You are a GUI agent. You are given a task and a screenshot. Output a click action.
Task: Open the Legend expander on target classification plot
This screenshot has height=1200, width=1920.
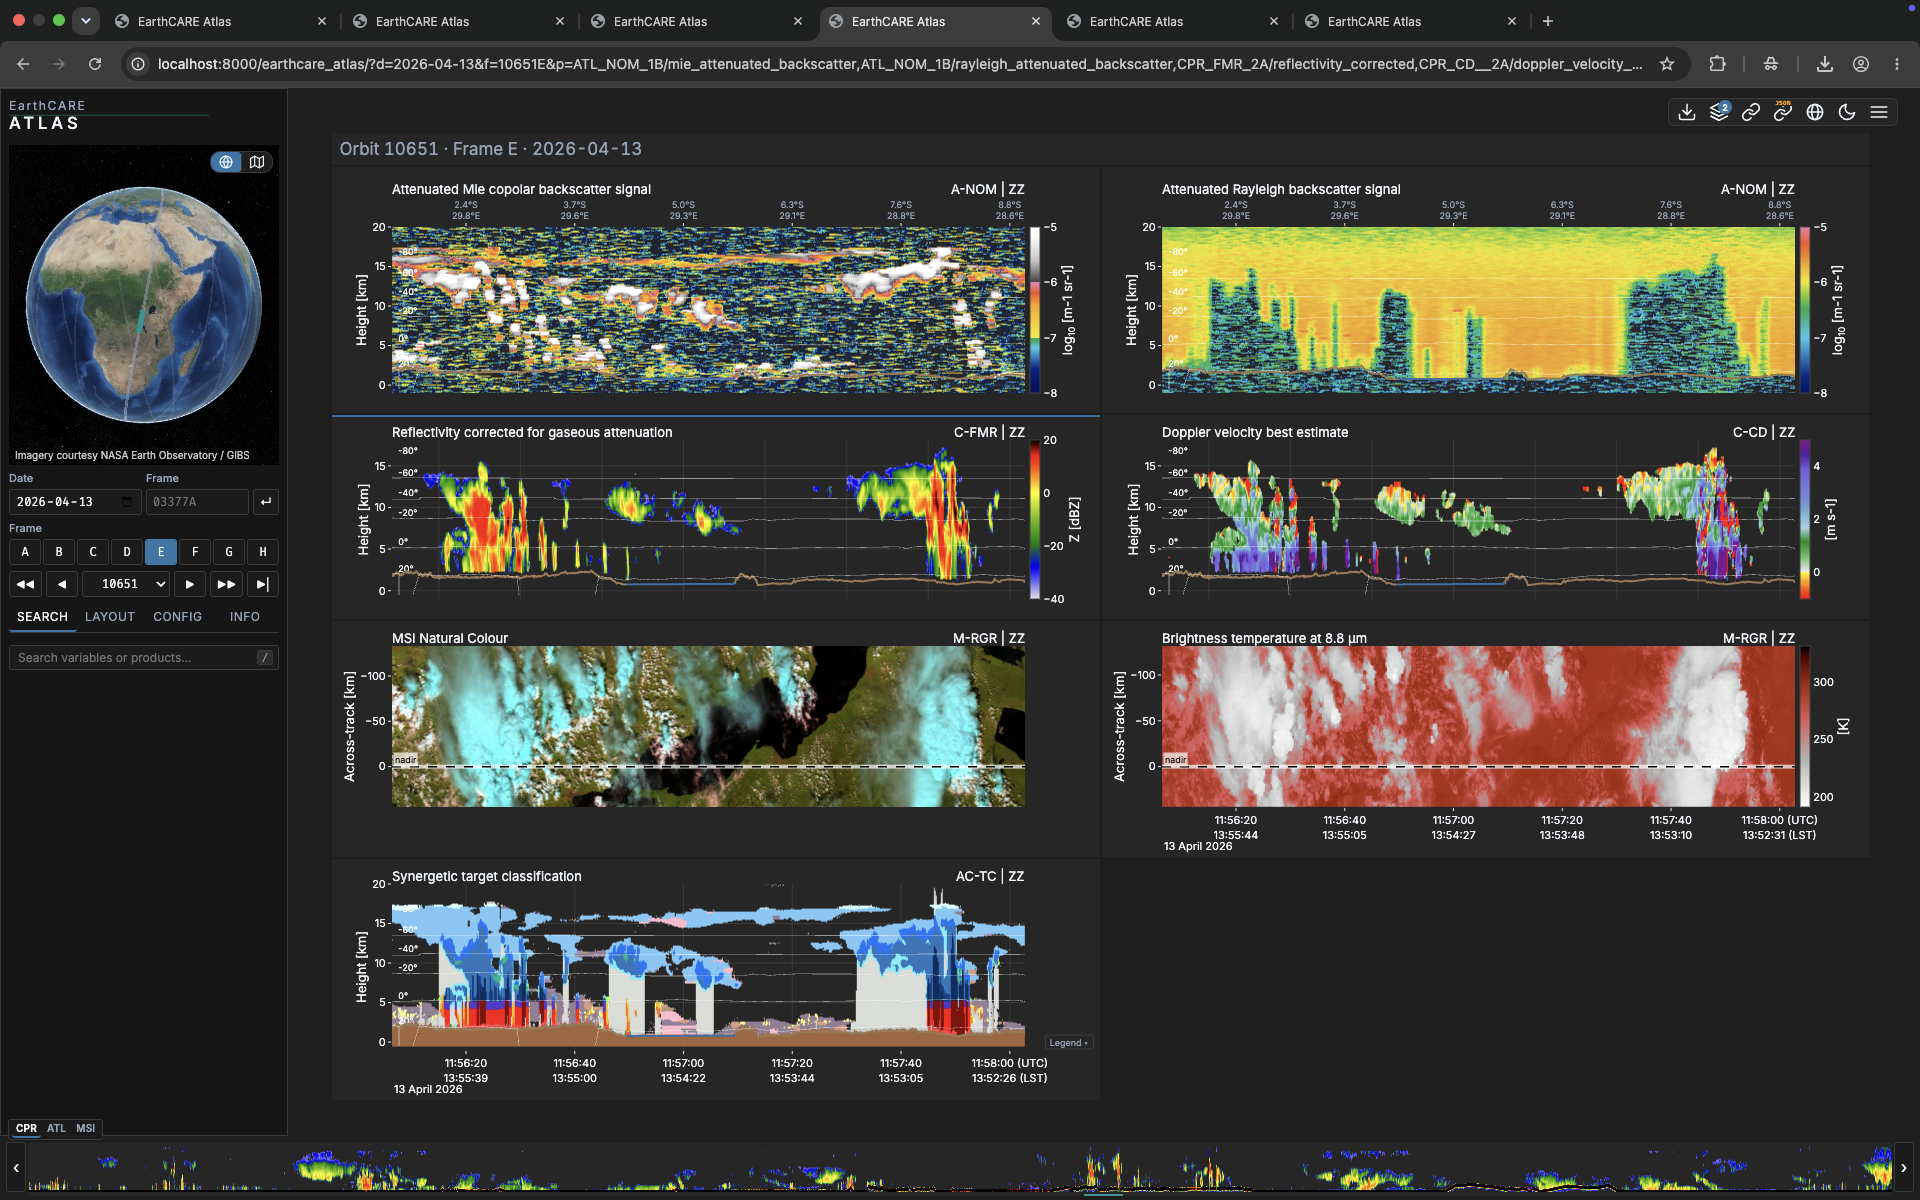click(1069, 1043)
